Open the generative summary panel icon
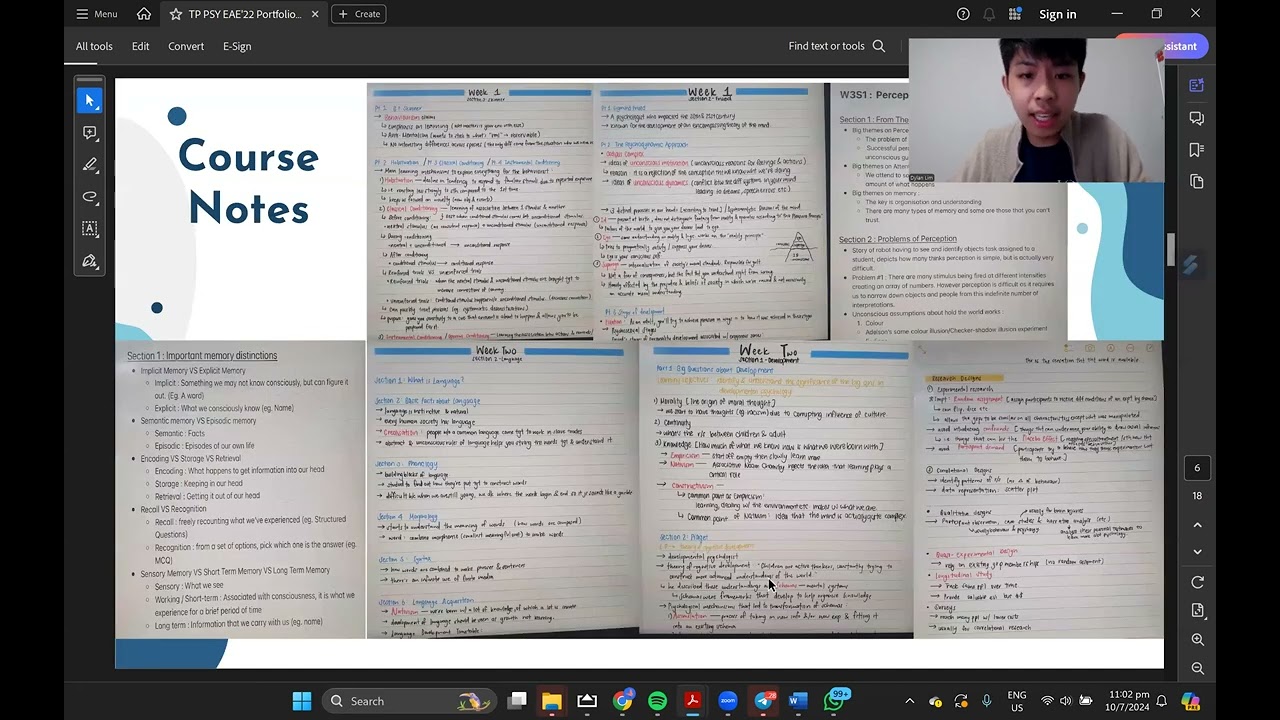 coord(1197,86)
